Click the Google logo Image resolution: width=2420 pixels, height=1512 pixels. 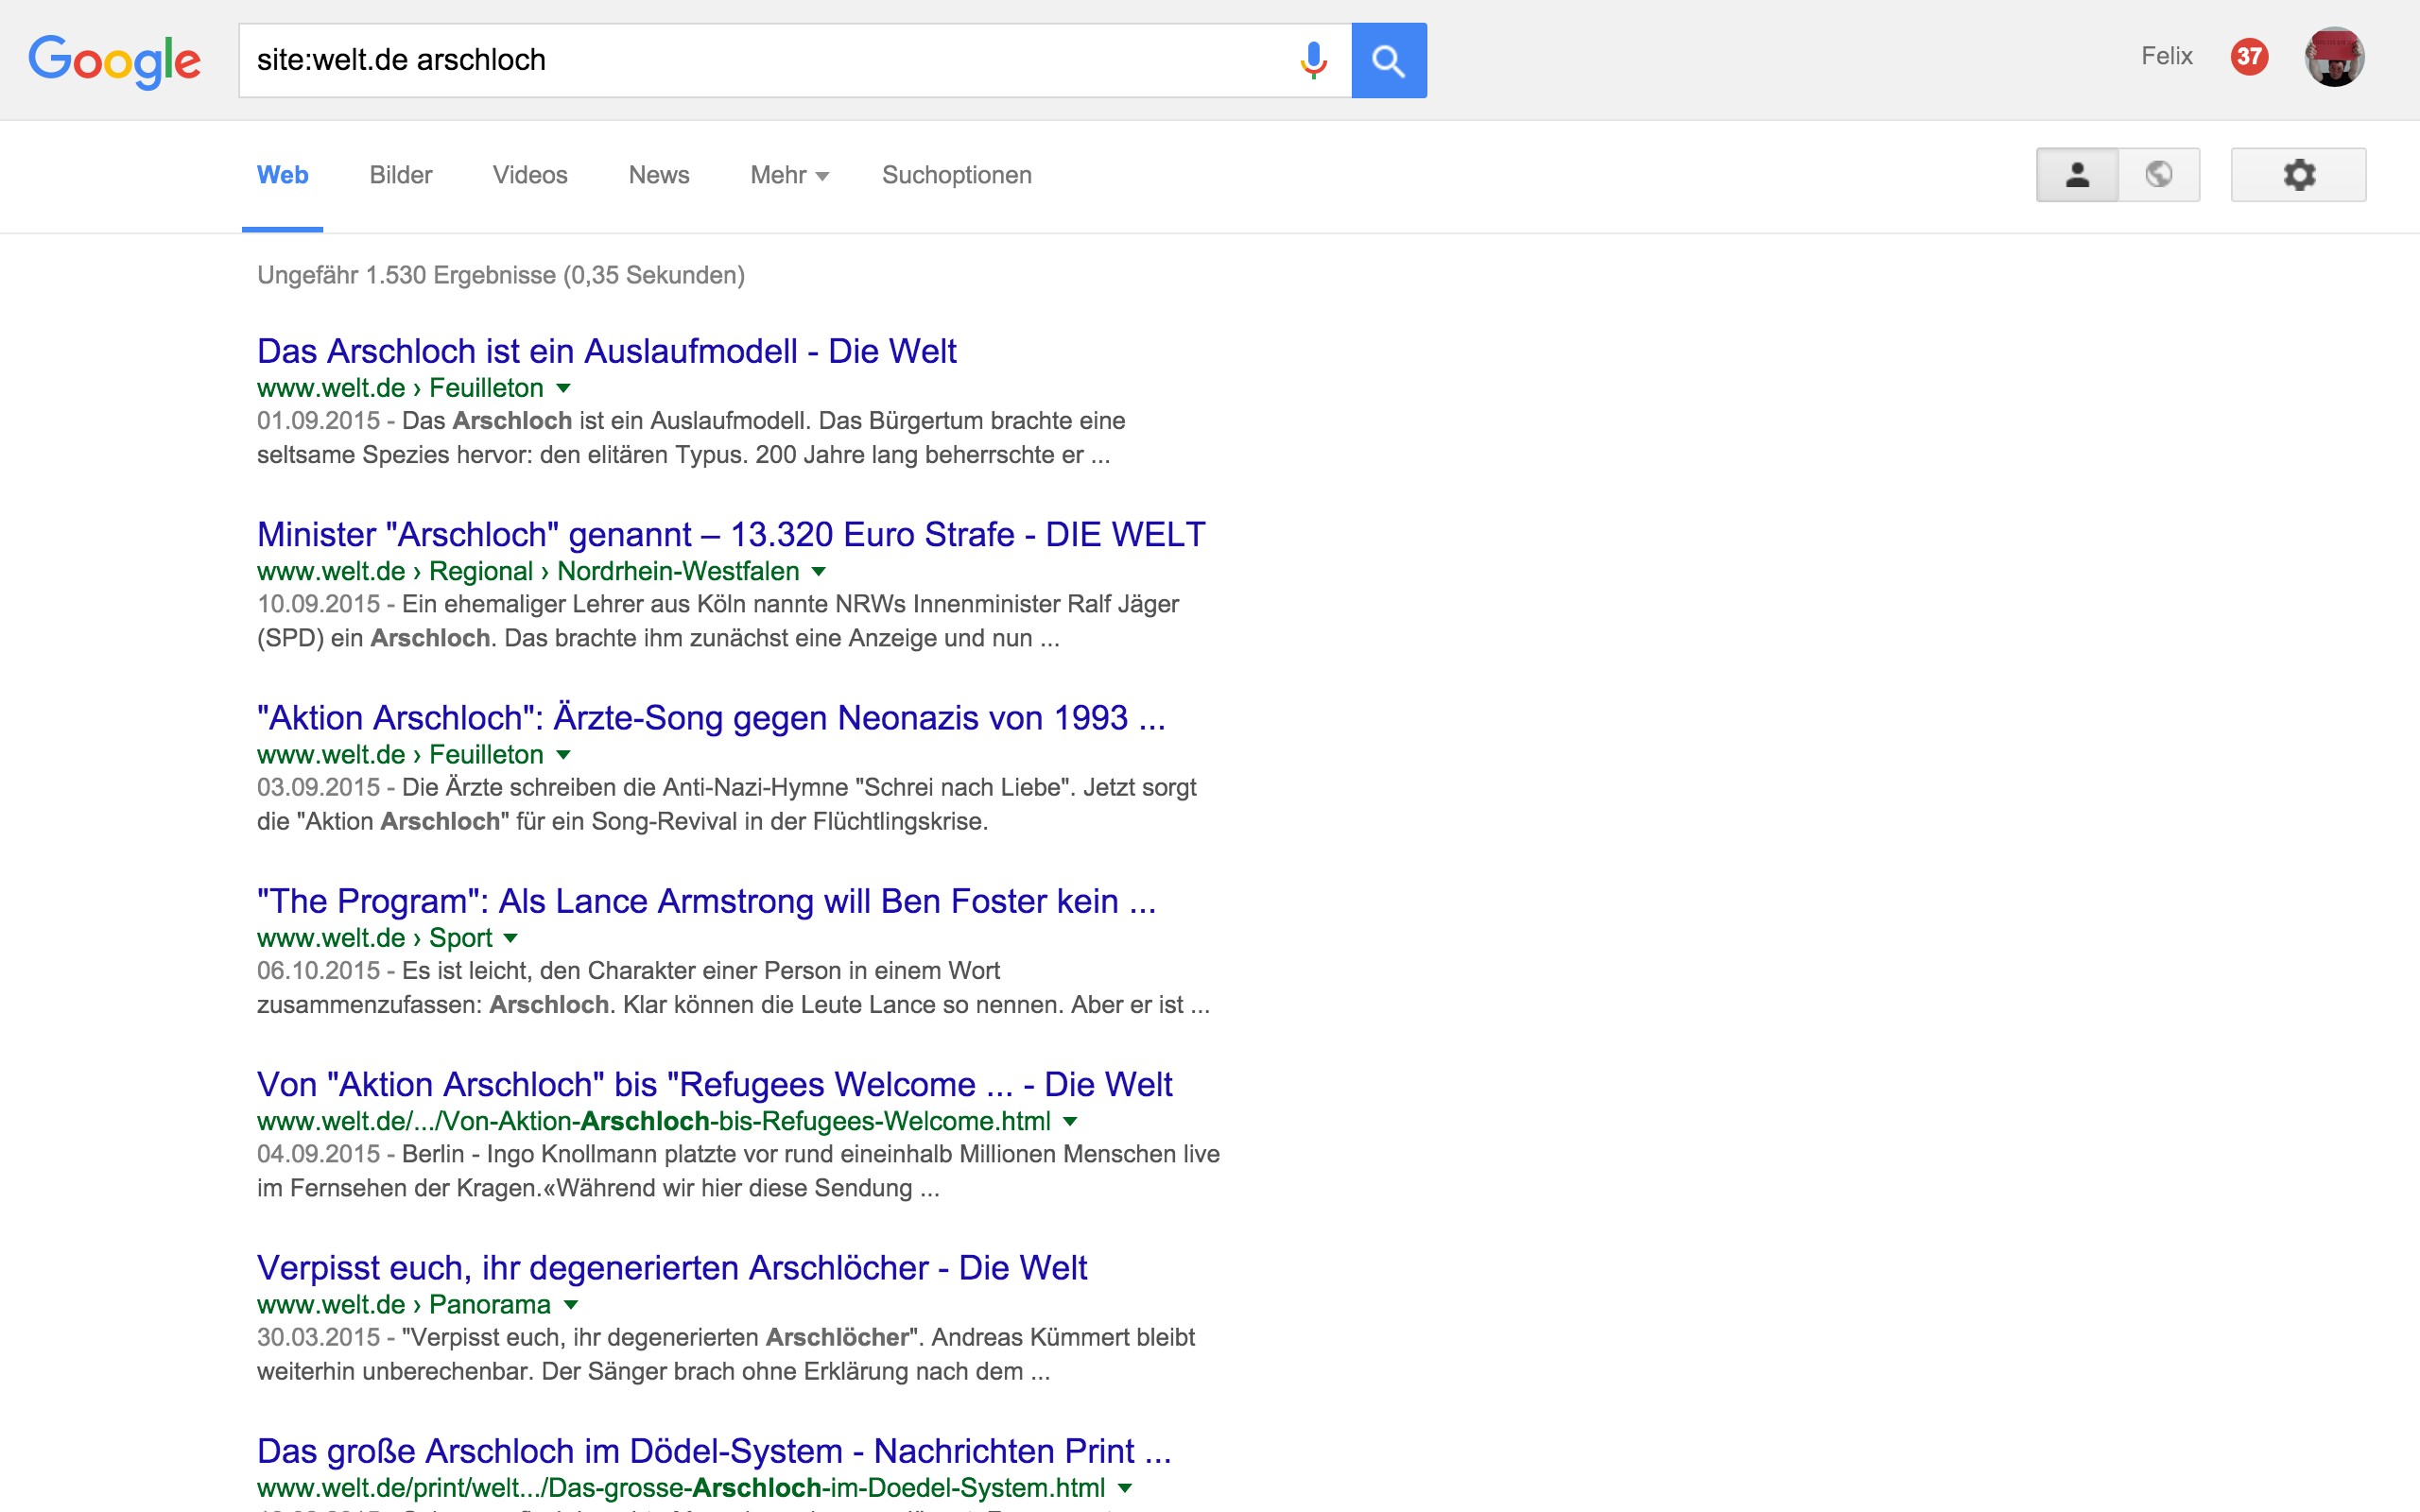114,61
